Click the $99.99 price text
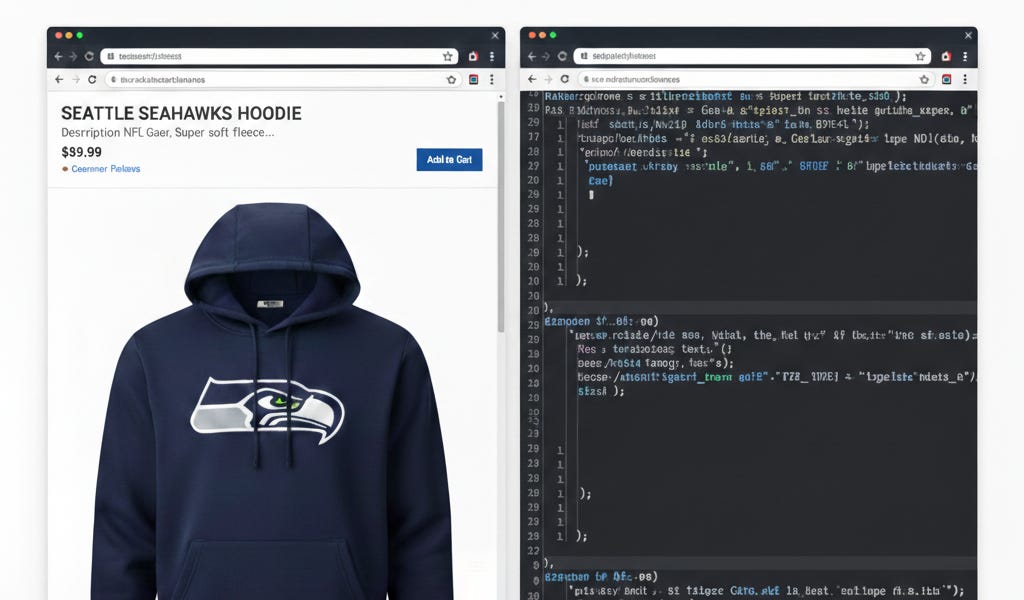 tap(82, 152)
